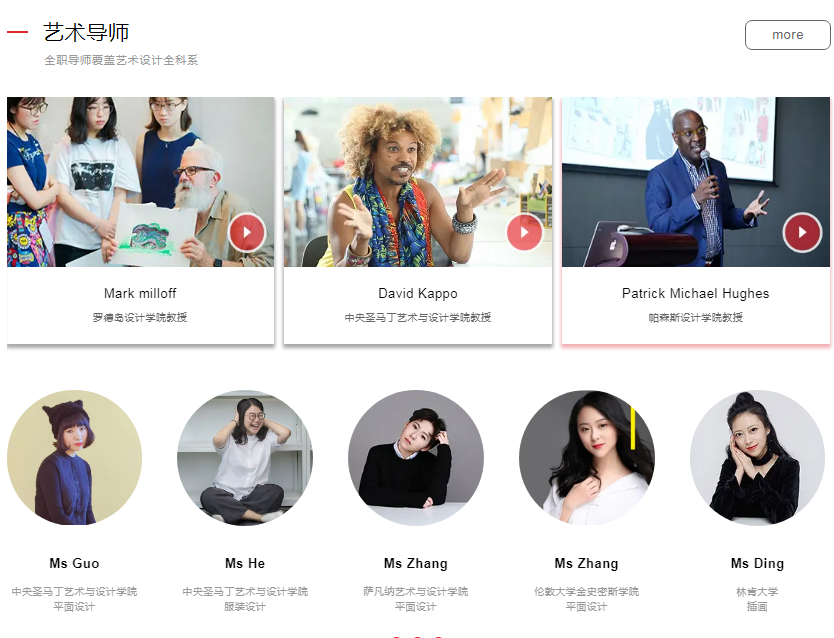834x638 pixels.
Task: Select Ms He's round portrait
Action: (x=245, y=458)
